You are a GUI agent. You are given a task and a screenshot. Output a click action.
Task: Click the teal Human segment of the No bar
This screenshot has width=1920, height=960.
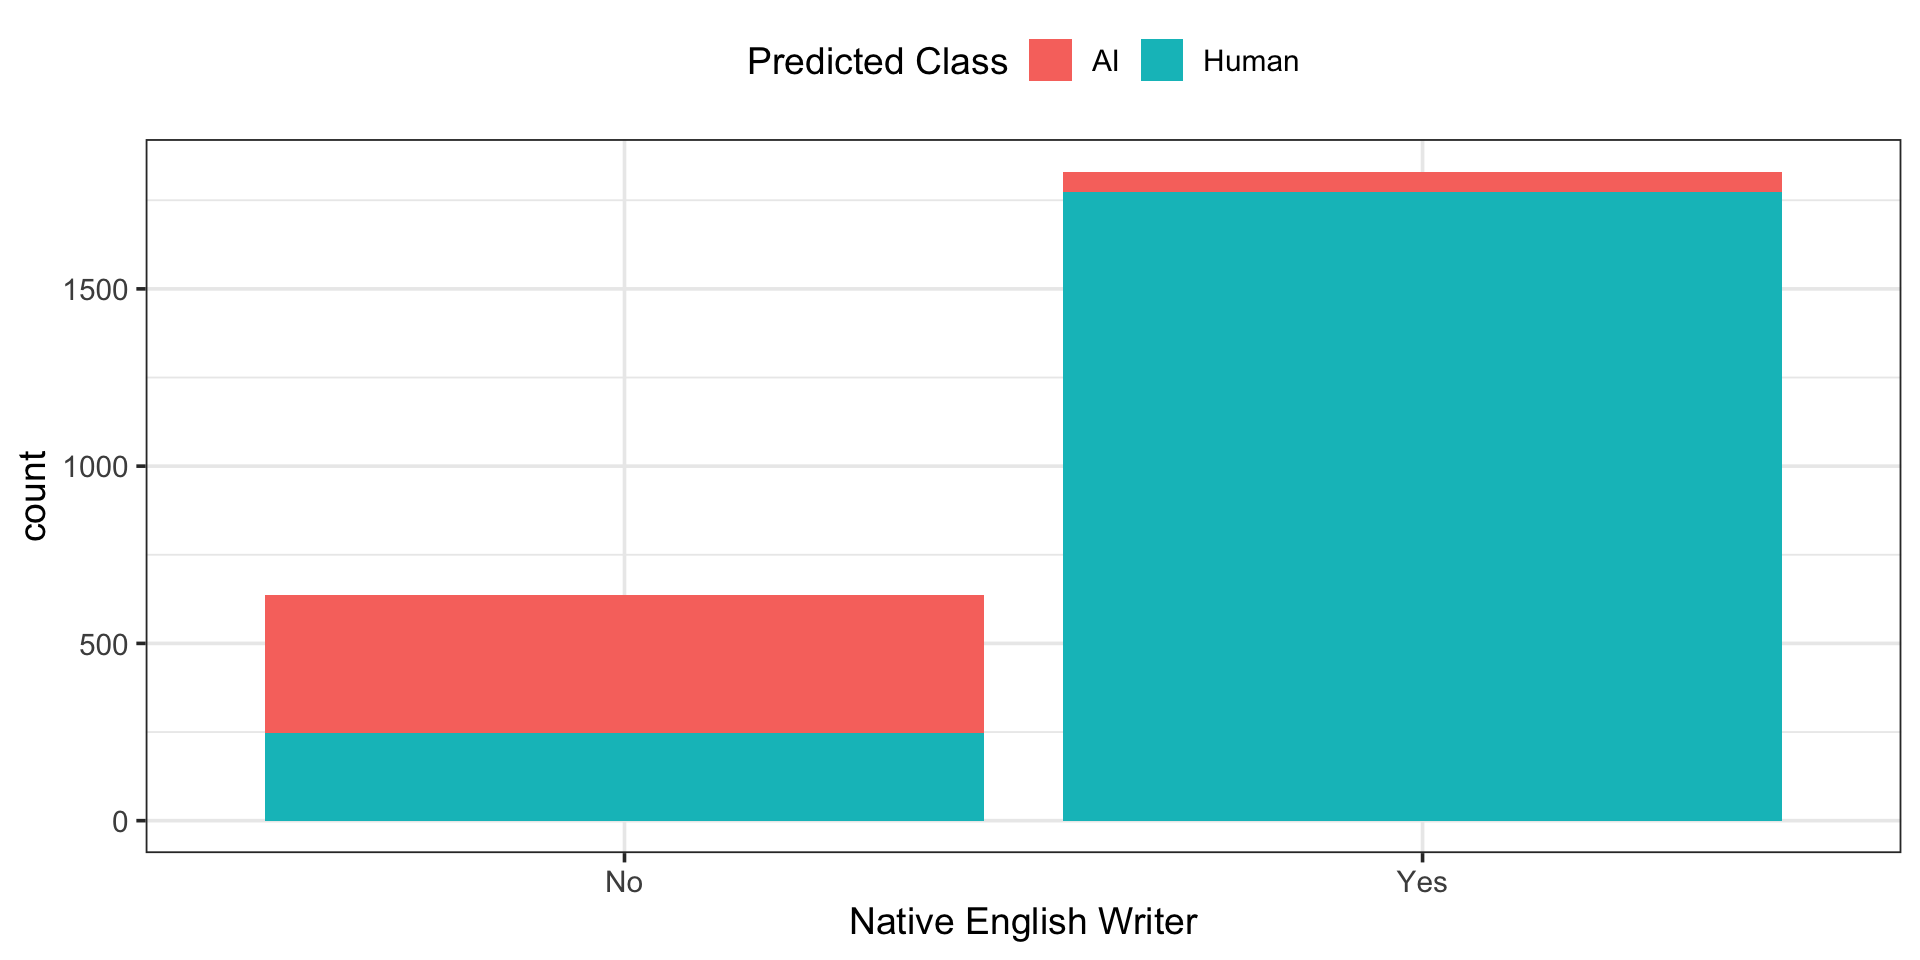click(x=624, y=777)
